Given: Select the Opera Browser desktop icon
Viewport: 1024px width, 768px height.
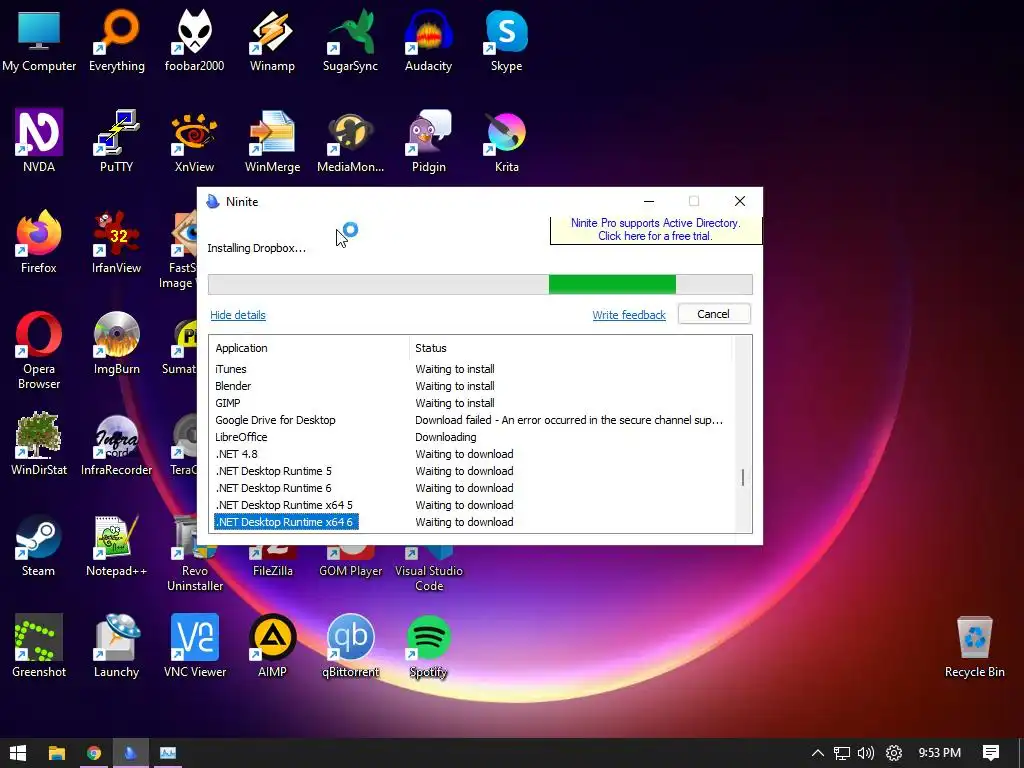Looking at the screenshot, I should tap(39, 351).
